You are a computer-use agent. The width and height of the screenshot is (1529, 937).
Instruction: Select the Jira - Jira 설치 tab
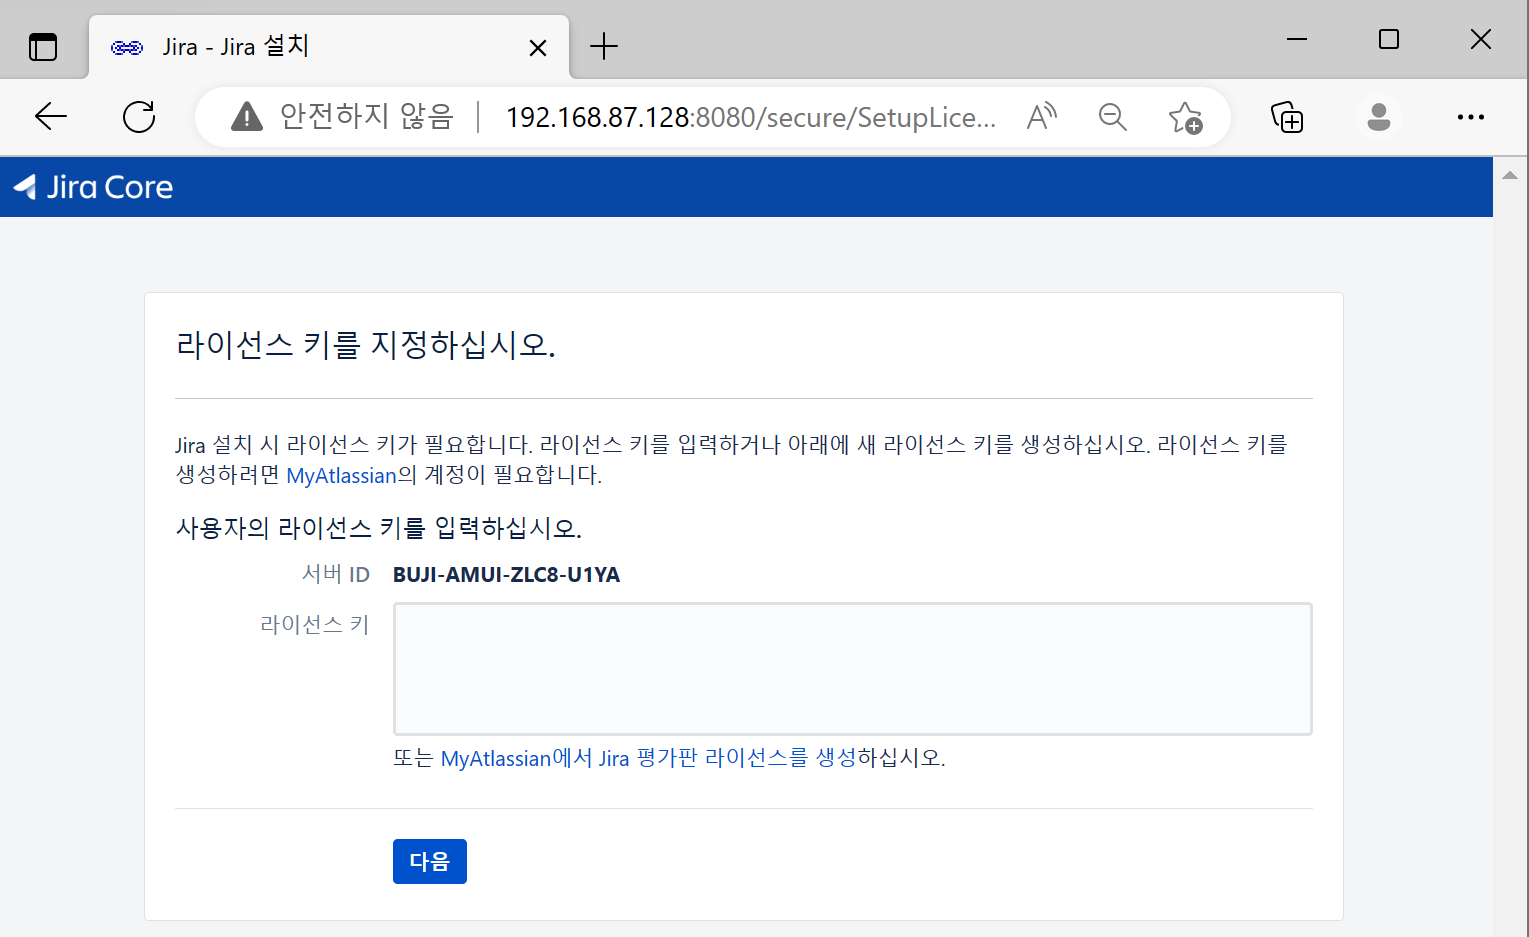(329, 46)
